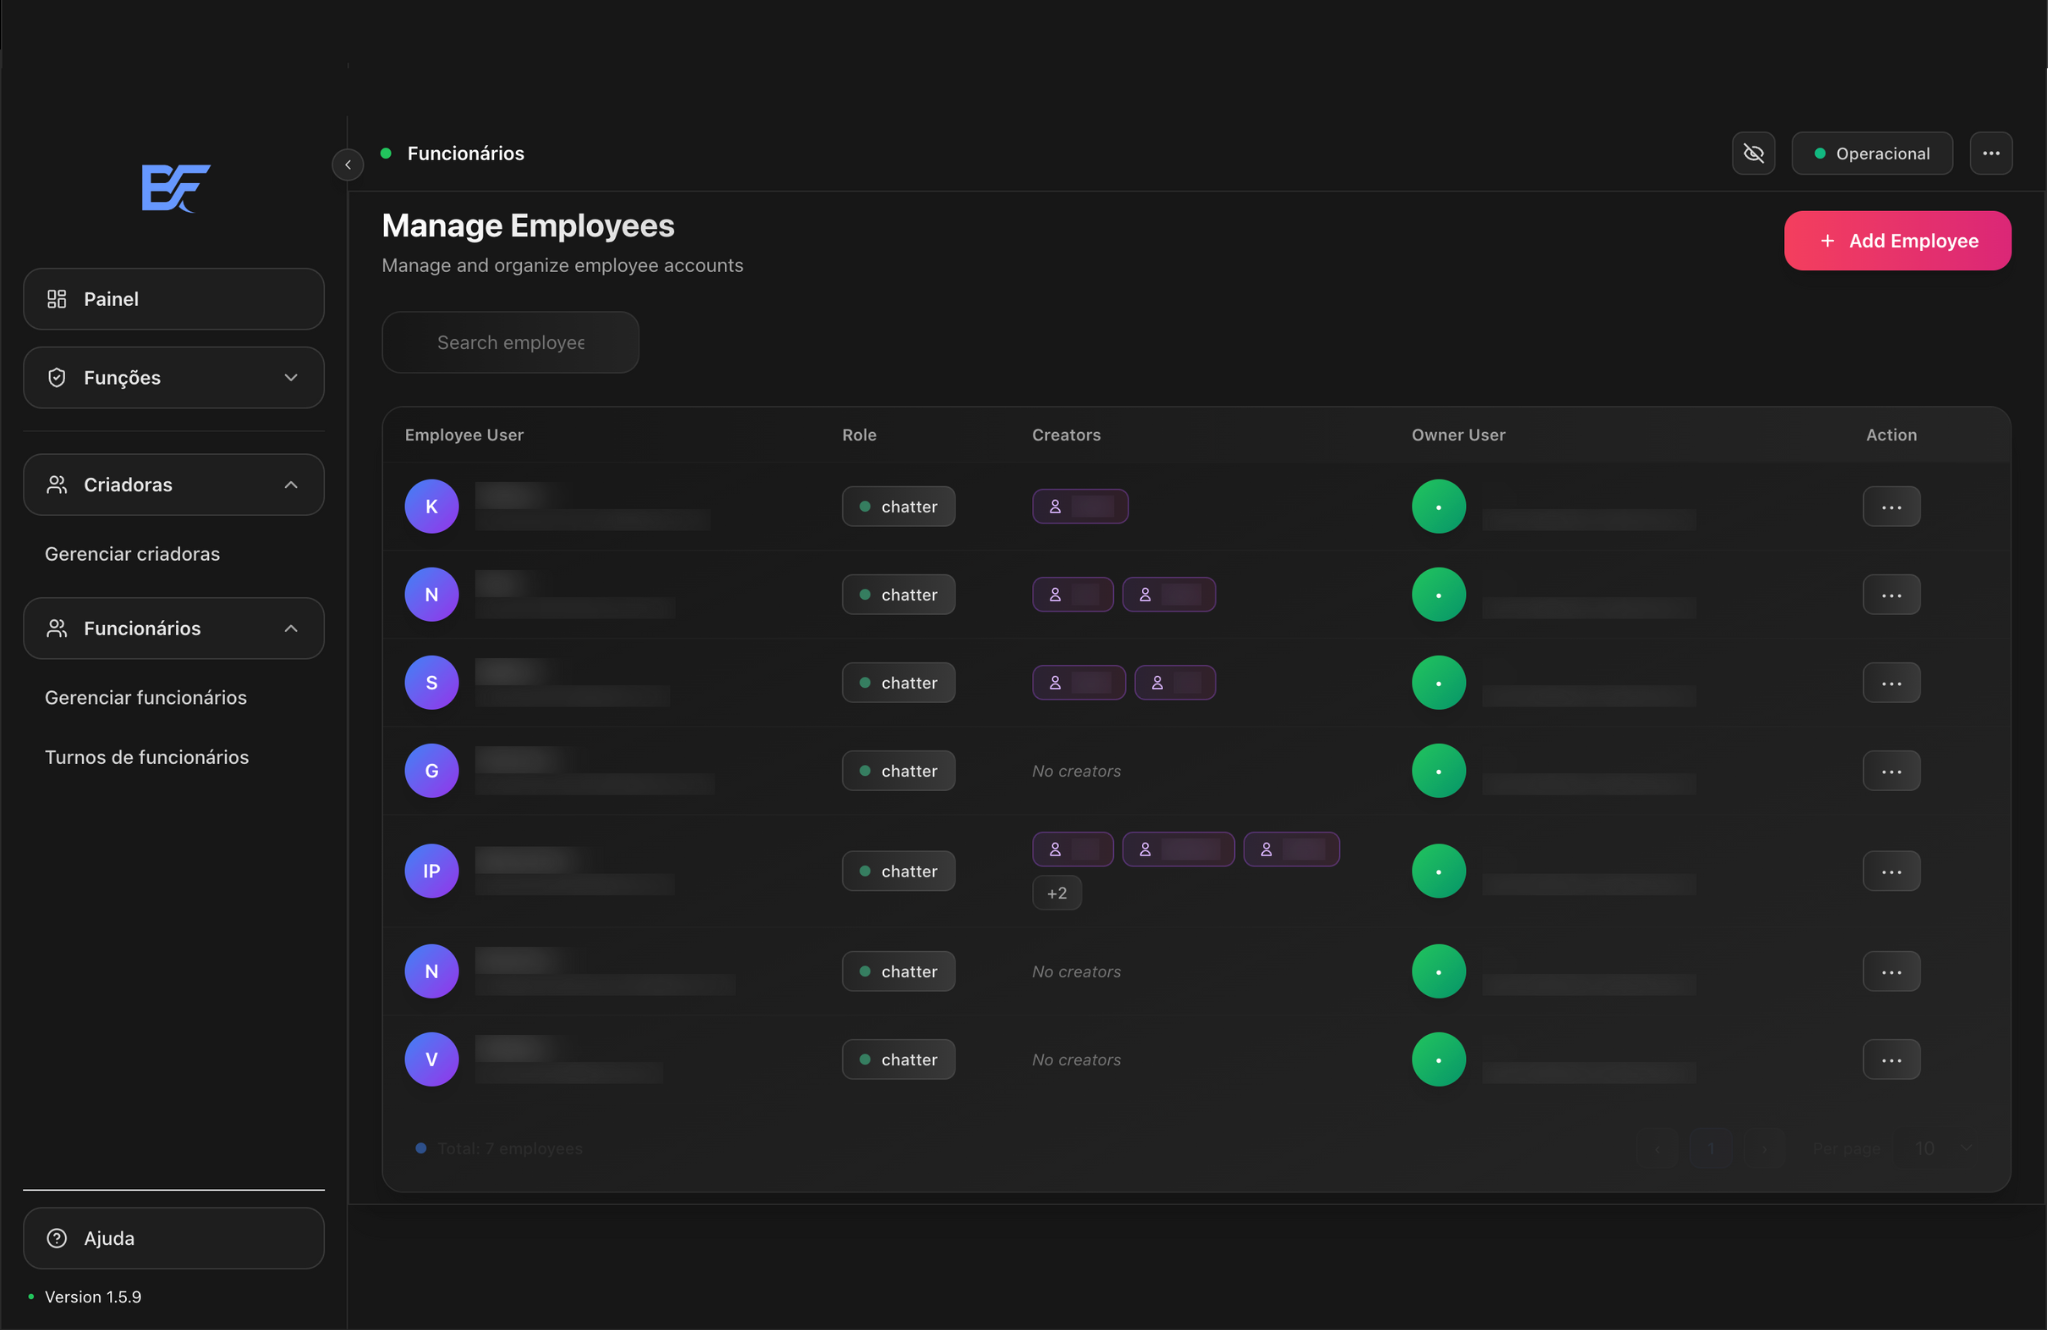Click the green owner avatar in first row
The width and height of the screenshot is (2048, 1330).
1438,506
